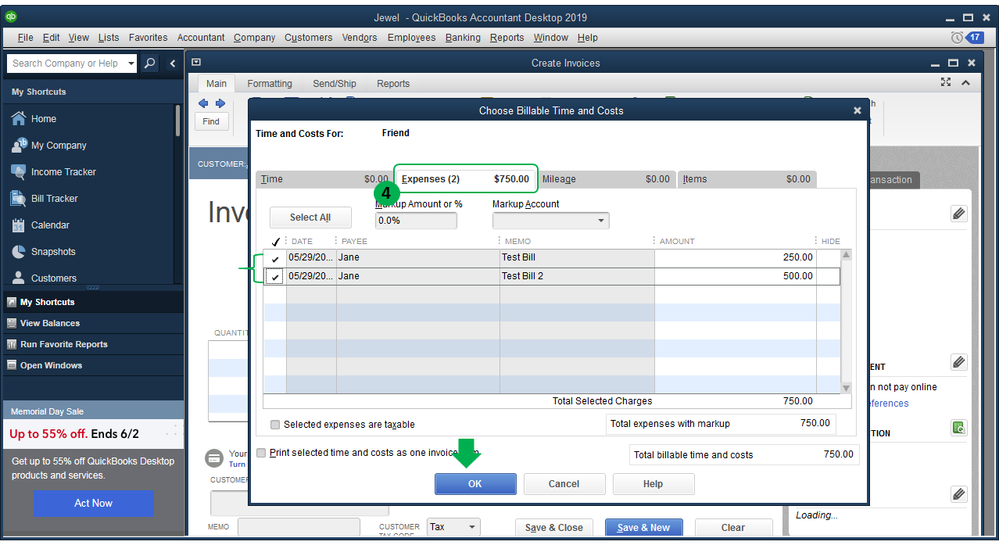
Task: Open the Home shortcut icon
Action: (x=18, y=119)
